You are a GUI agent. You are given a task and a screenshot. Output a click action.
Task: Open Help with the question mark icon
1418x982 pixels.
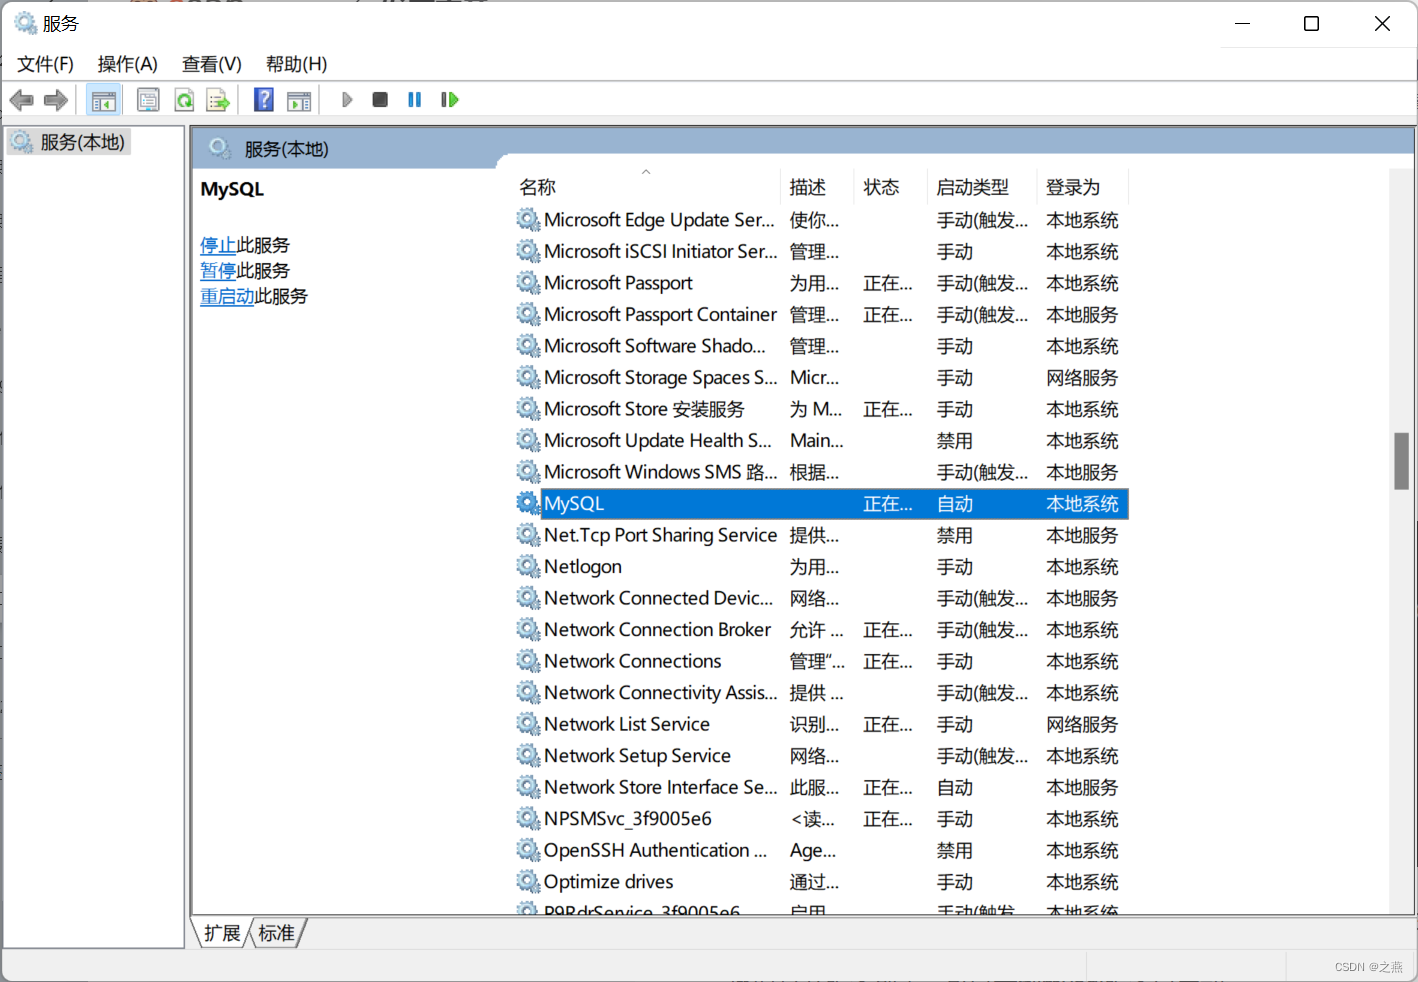click(x=263, y=99)
